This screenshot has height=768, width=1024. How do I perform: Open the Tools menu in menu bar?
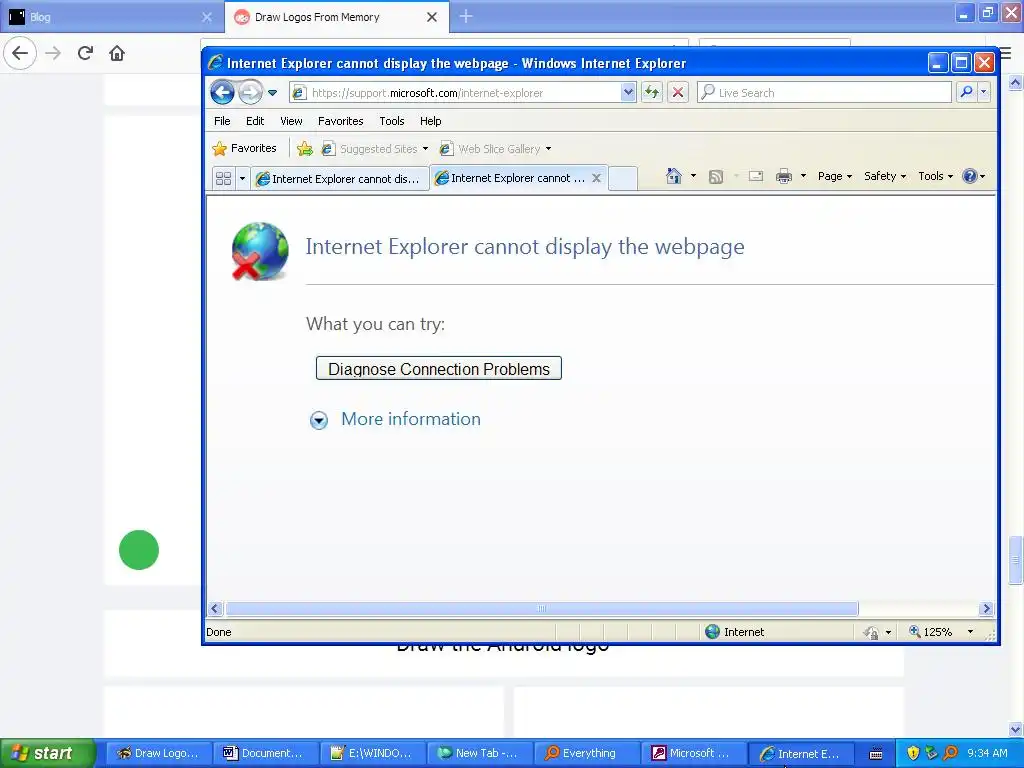pos(392,121)
